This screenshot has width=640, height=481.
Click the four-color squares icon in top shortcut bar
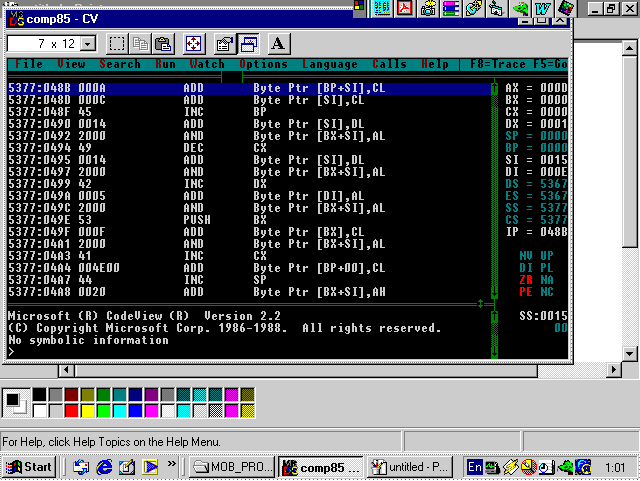pos(359,6)
